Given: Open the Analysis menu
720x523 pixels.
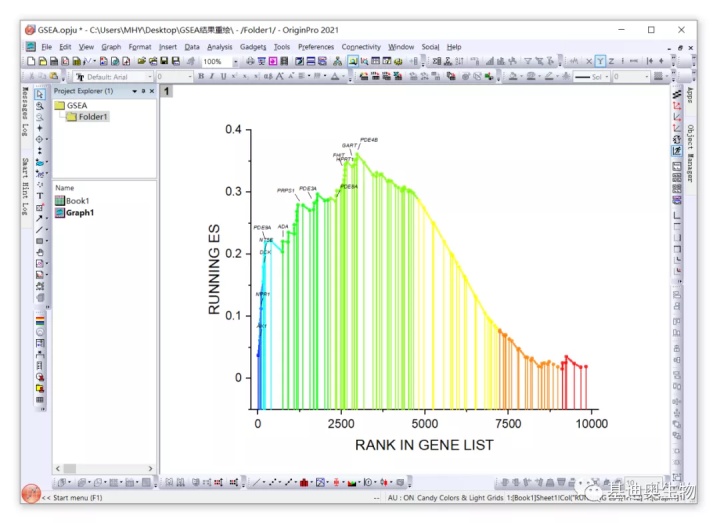Looking at the screenshot, I should [x=219, y=47].
